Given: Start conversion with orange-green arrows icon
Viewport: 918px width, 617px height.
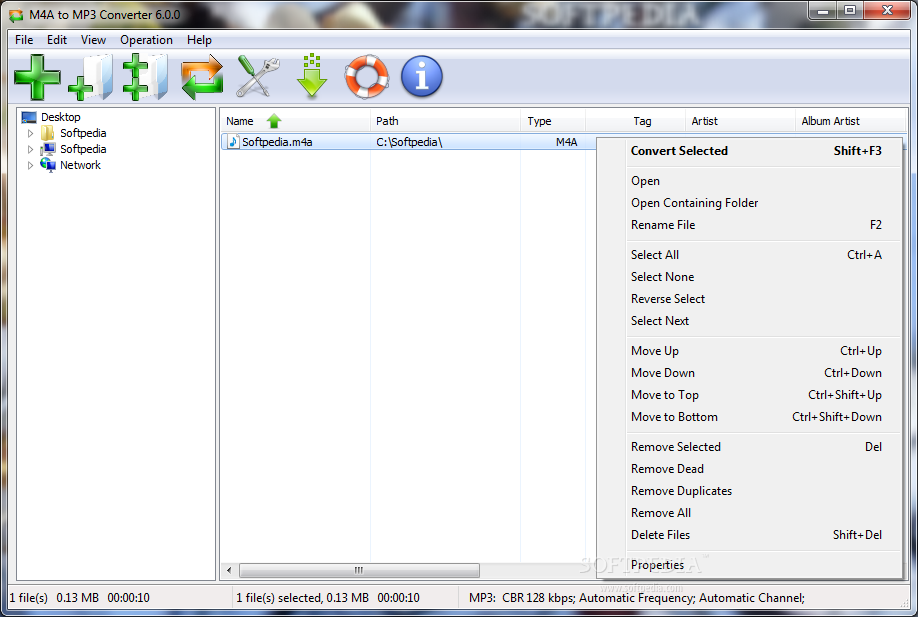Looking at the screenshot, I should coord(202,77).
